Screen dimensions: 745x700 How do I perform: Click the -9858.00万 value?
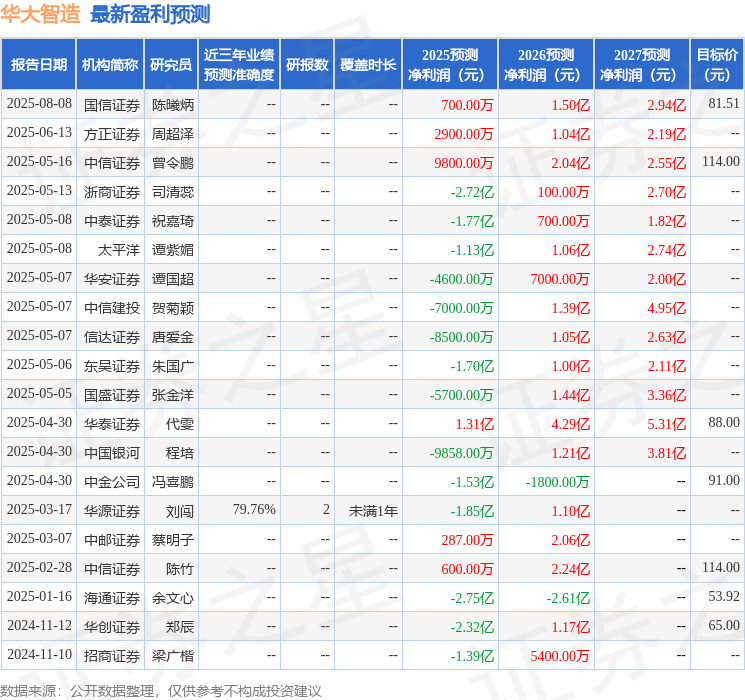point(461,453)
